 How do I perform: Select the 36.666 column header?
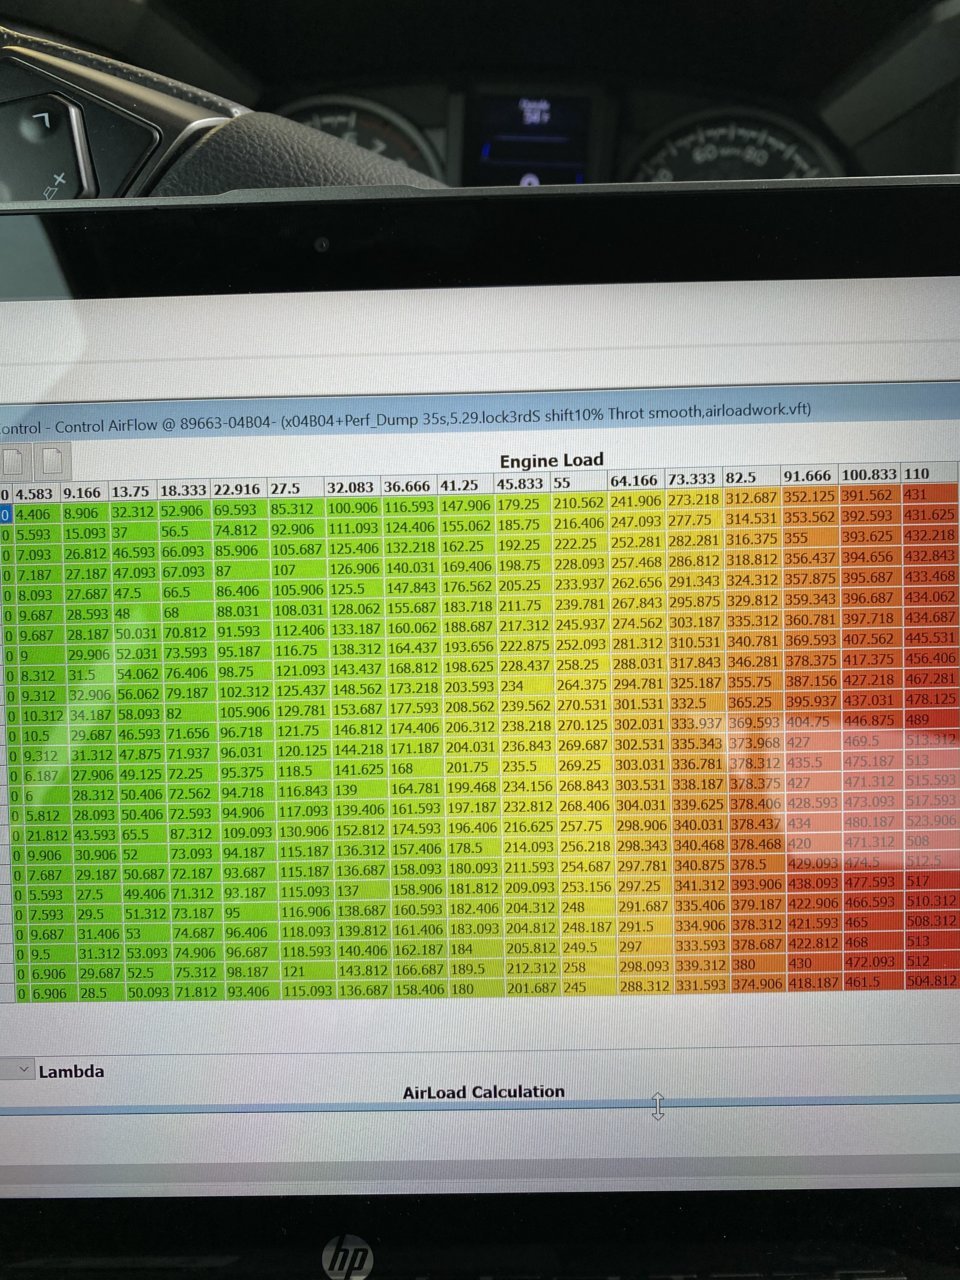410,486
